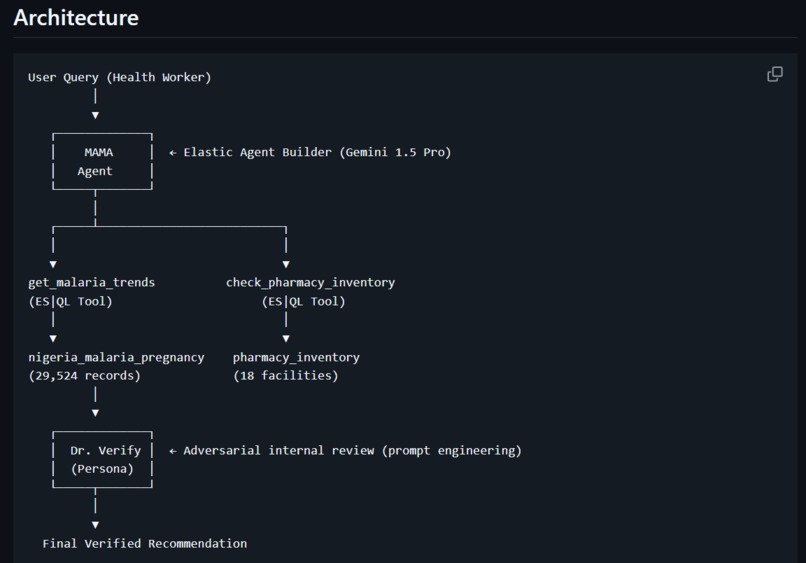
Task: Click '(ES|QL Tool)' under get_malaria_trends
Action: (x=70, y=301)
